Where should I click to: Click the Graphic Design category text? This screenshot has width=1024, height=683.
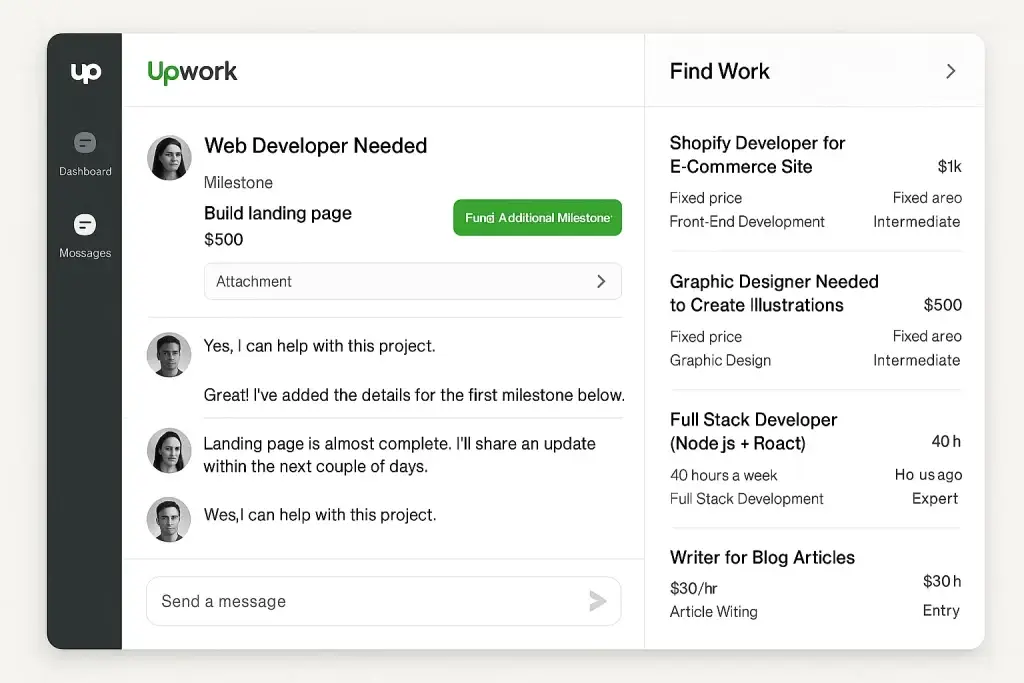pyautogui.click(x=720, y=360)
